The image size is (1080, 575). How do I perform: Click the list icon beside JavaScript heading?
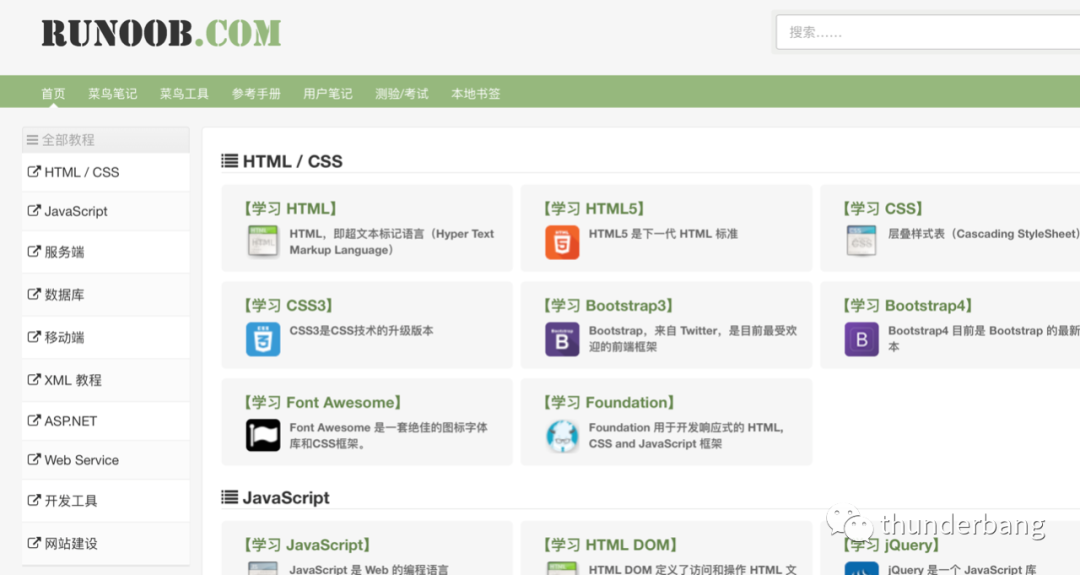(x=229, y=497)
